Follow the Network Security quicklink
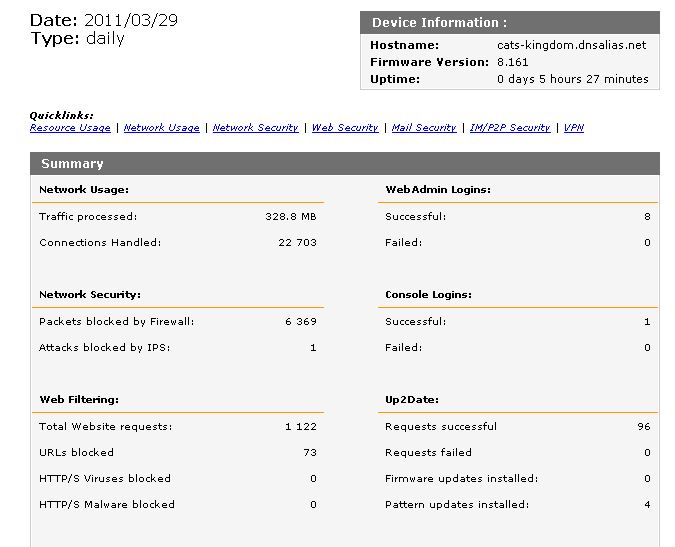 [x=255, y=128]
